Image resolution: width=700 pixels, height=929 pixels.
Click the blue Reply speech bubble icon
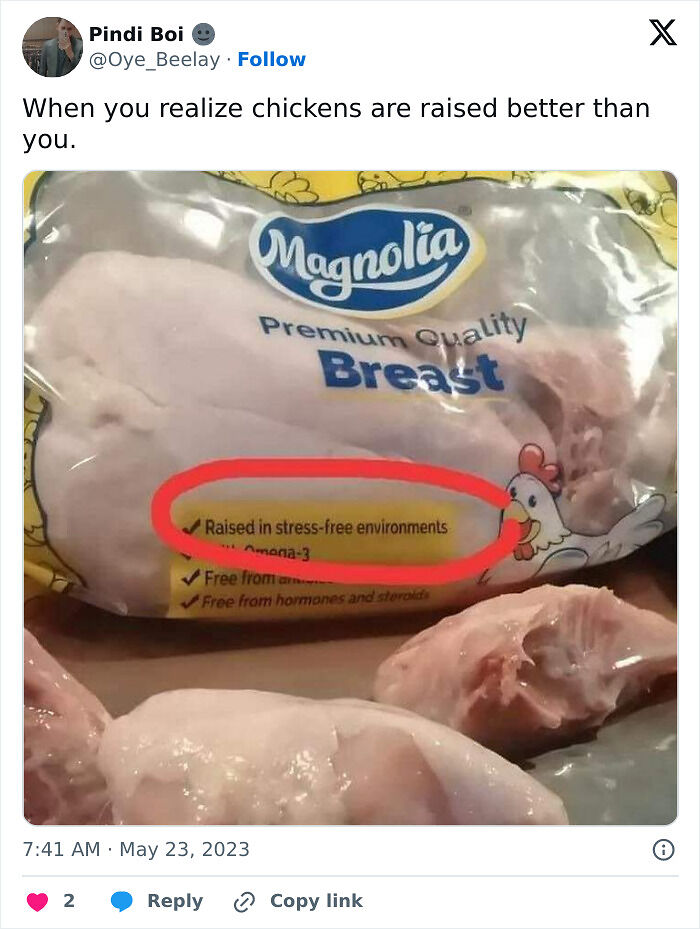[x=122, y=901]
